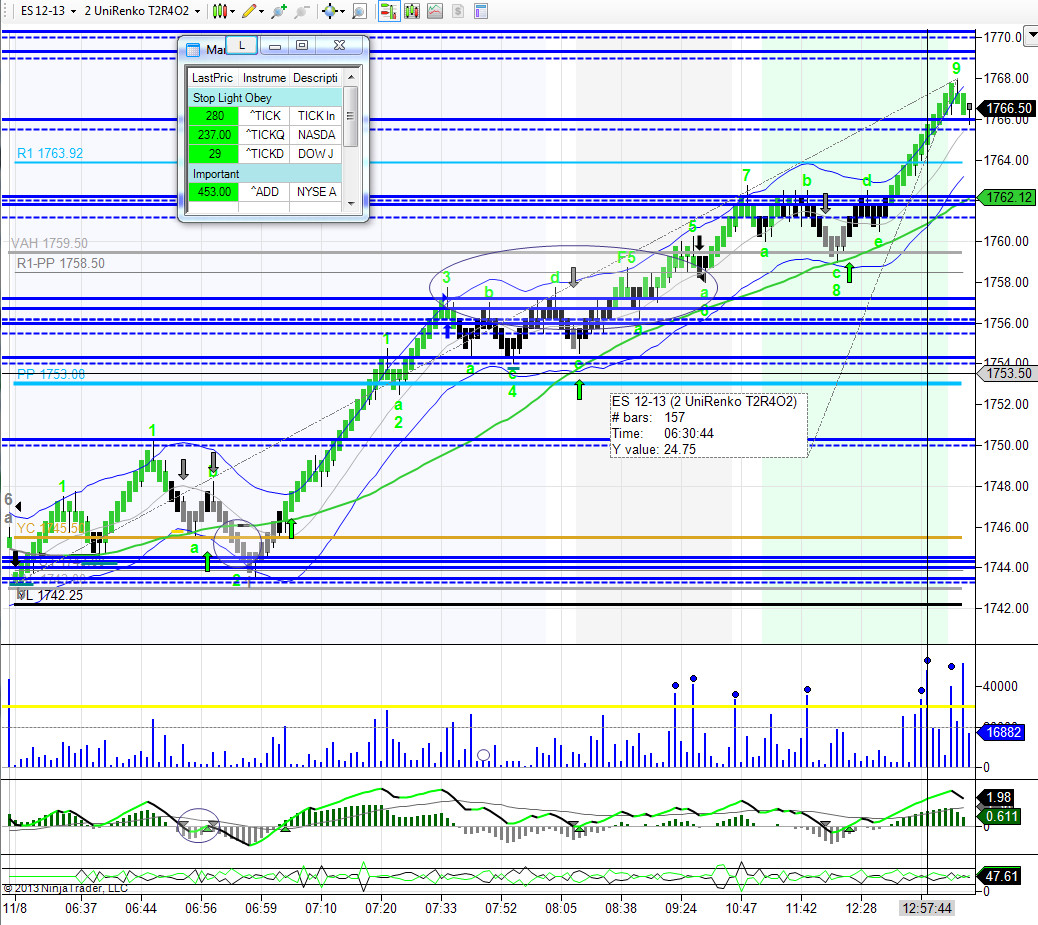Click Market Analyzer scrollbar down arrow
The height and width of the screenshot is (925, 1038).
351,203
